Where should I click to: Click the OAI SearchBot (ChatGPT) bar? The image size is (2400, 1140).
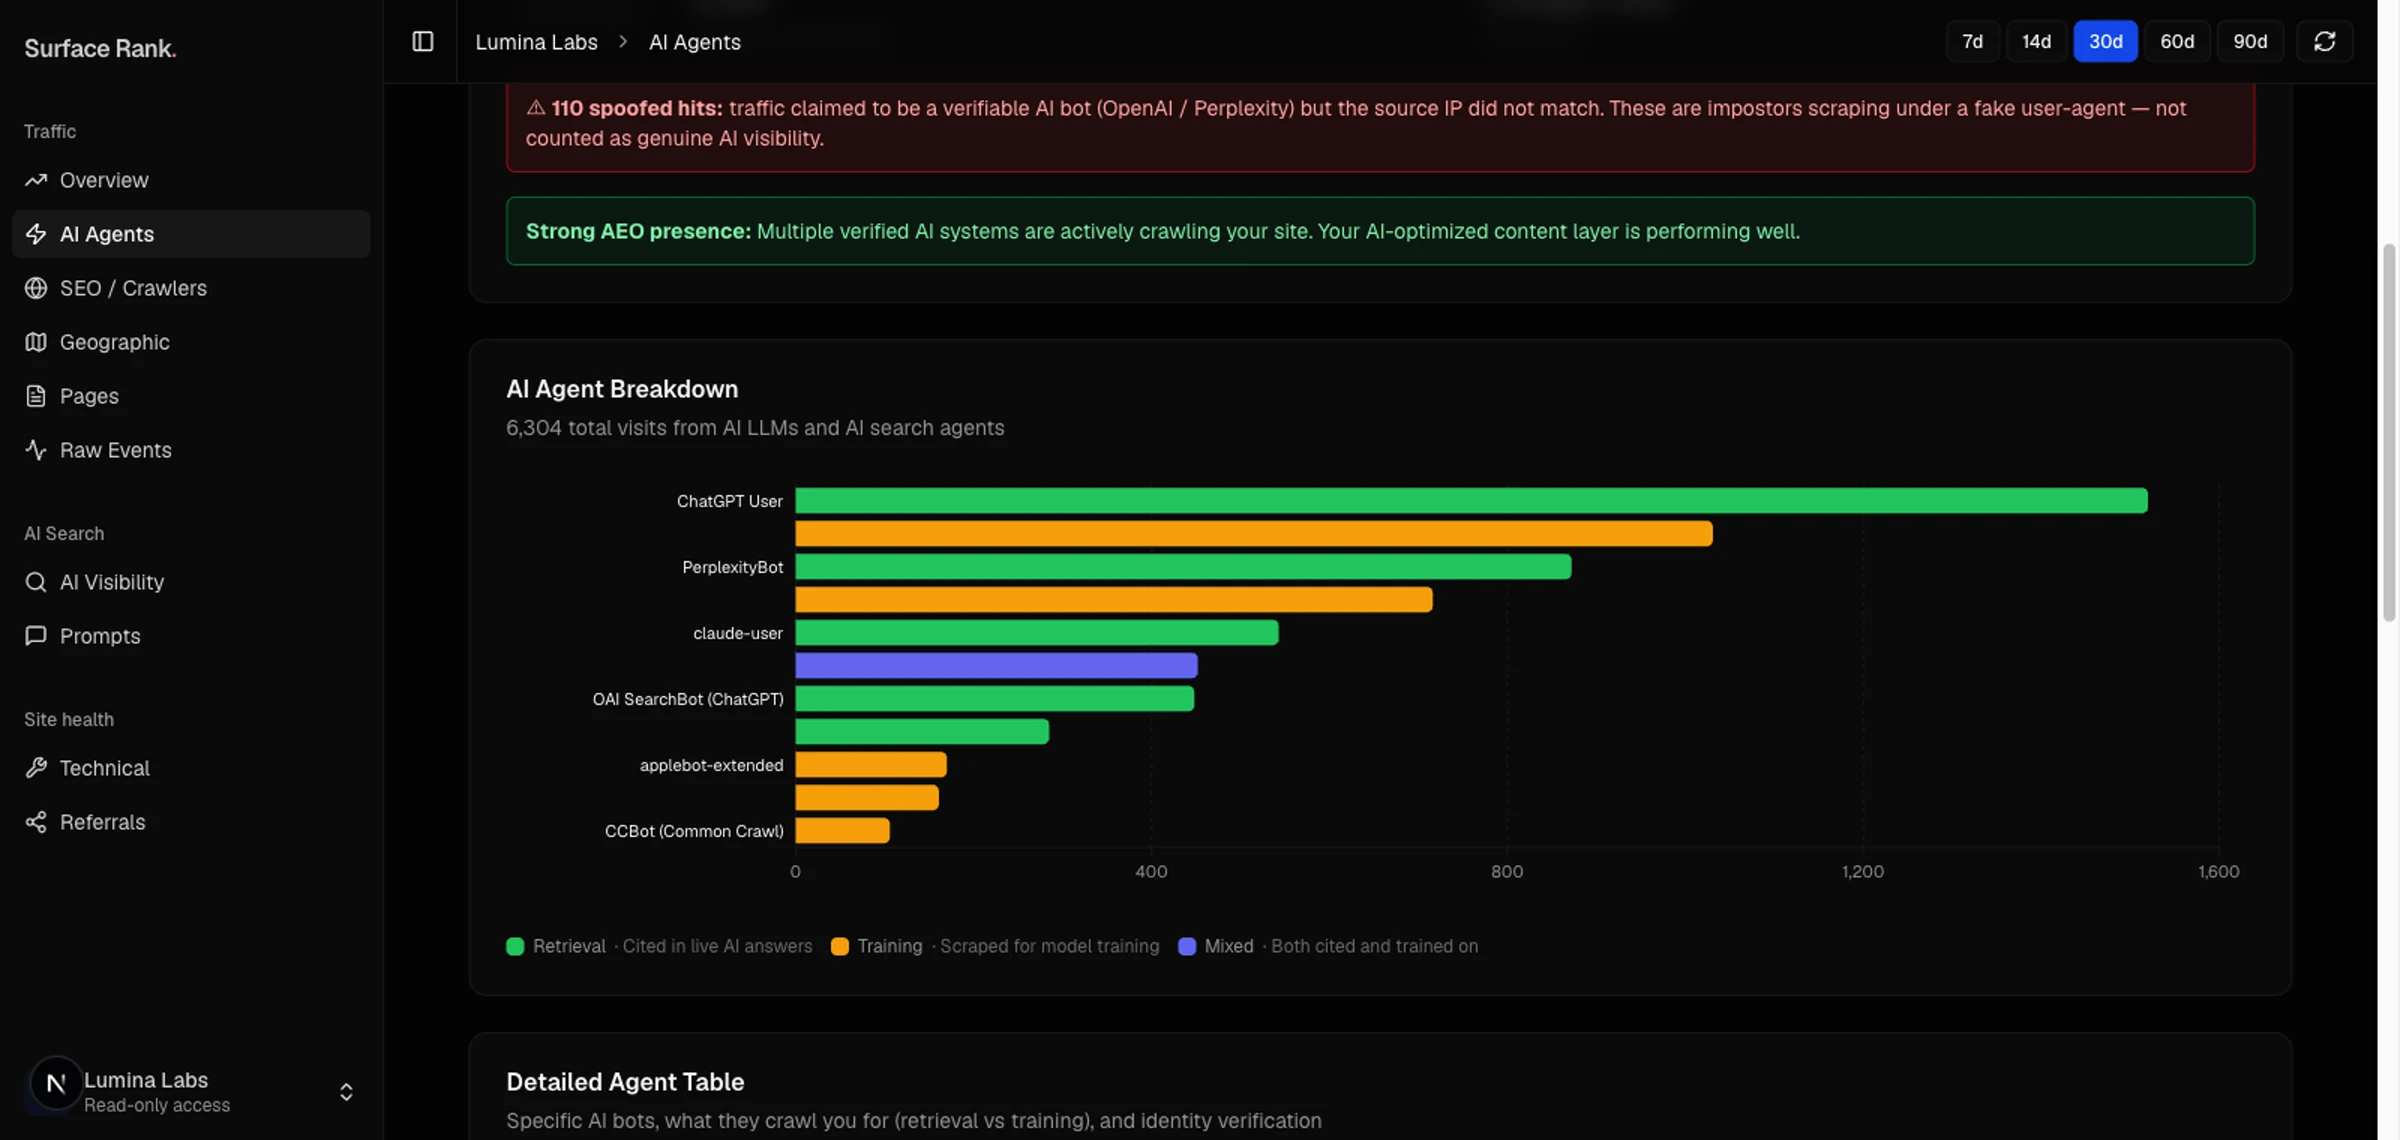(x=994, y=698)
